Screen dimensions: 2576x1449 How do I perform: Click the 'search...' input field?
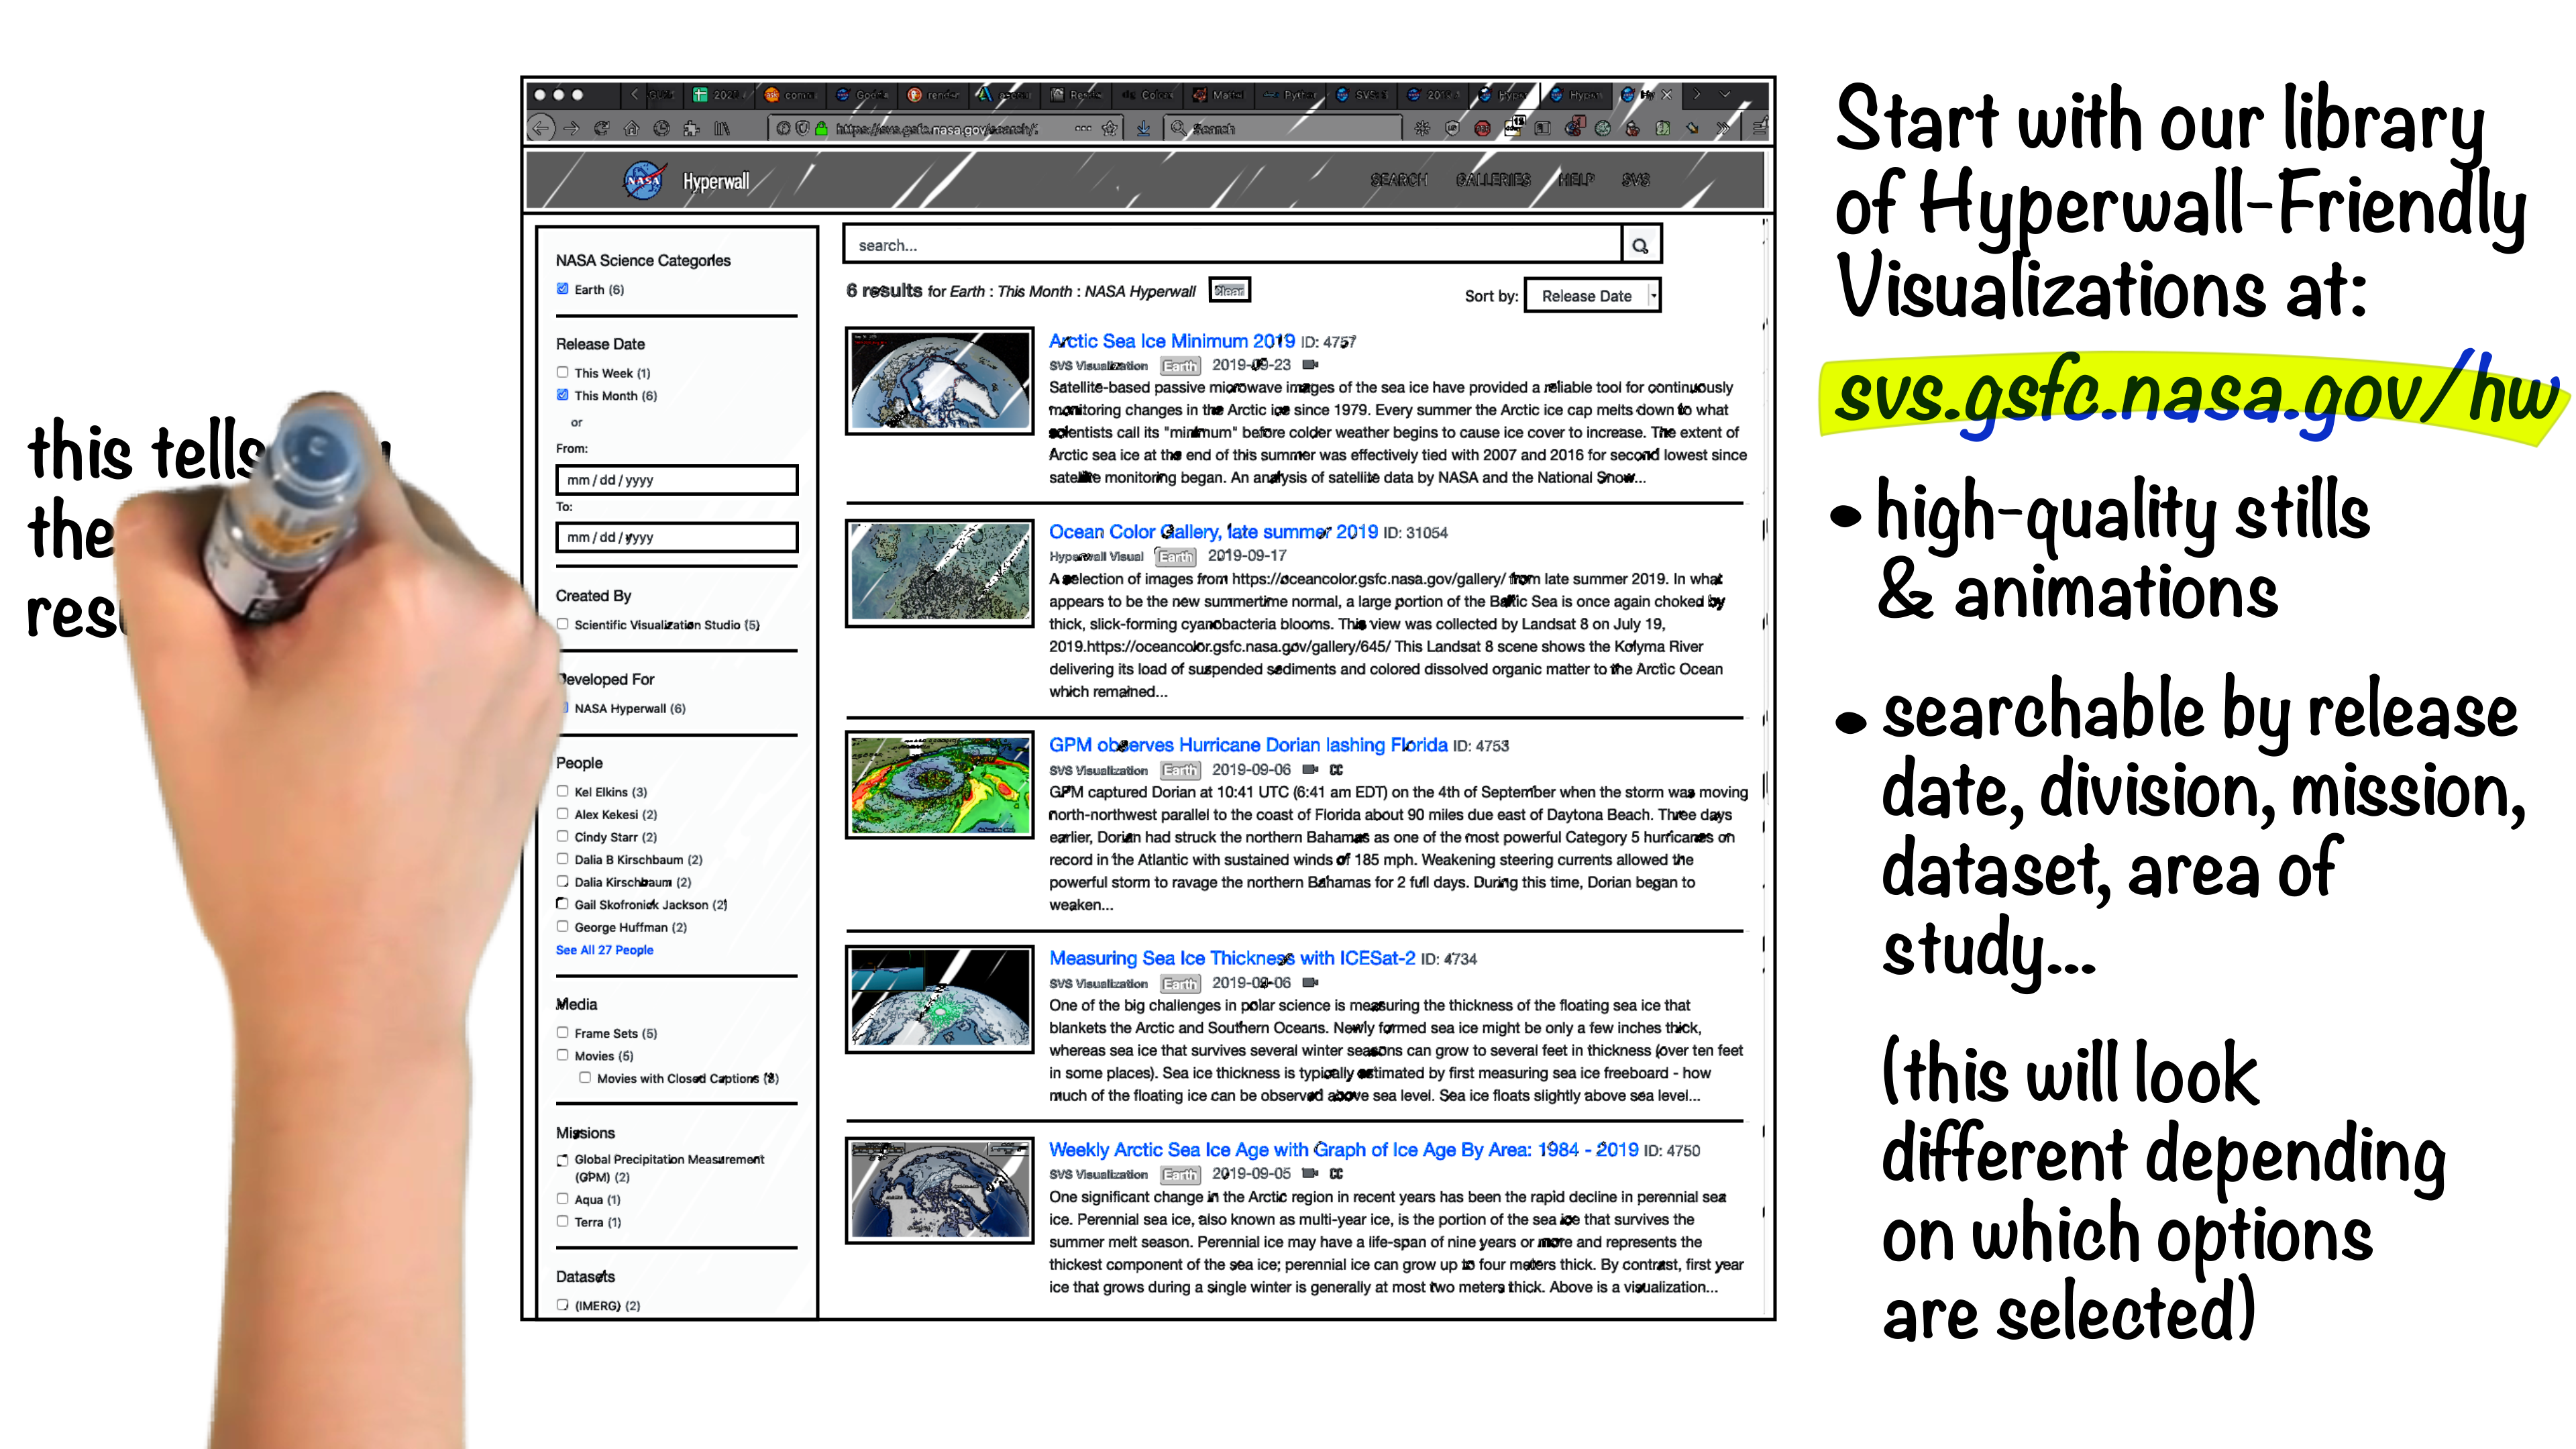point(1232,245)
